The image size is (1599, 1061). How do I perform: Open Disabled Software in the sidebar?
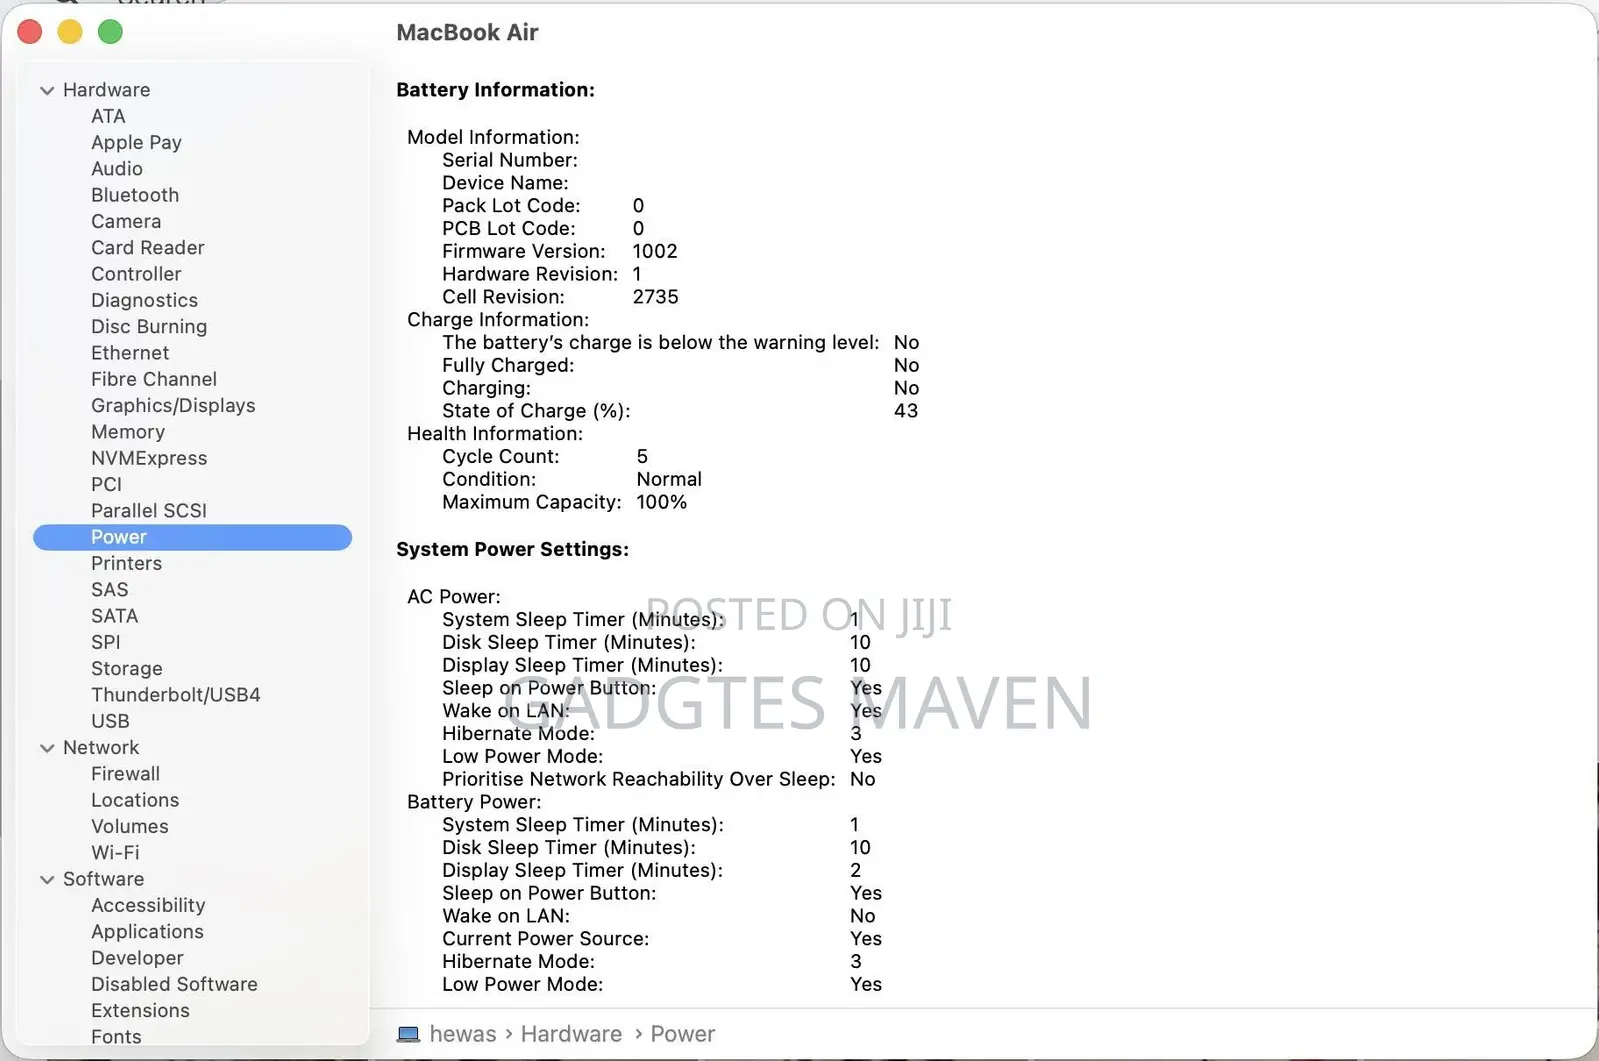point(174,985)
